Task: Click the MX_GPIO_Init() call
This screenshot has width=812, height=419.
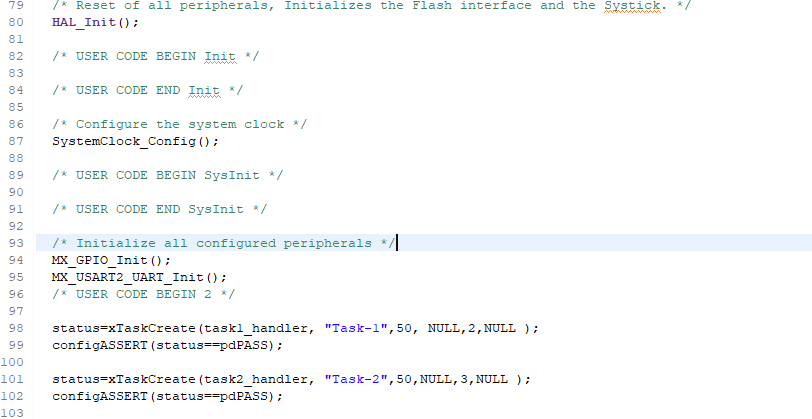Action: (x=111, y=260)
